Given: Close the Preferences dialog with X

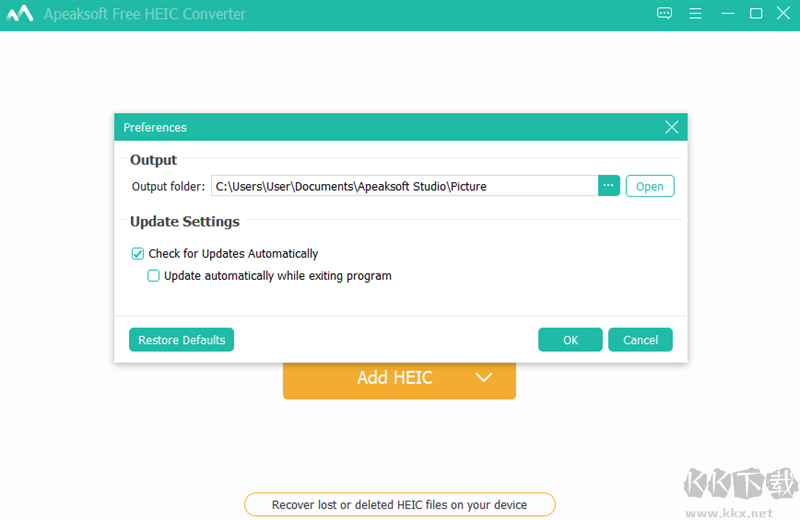Looking at the screenshot, I should (x=672, y=127).
